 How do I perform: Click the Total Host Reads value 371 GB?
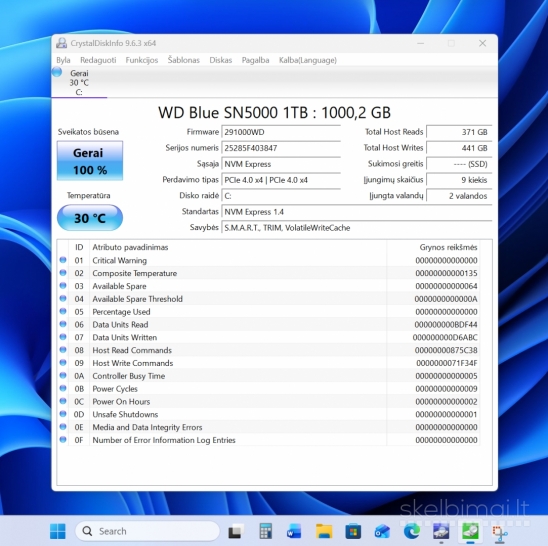pos(459,132)
